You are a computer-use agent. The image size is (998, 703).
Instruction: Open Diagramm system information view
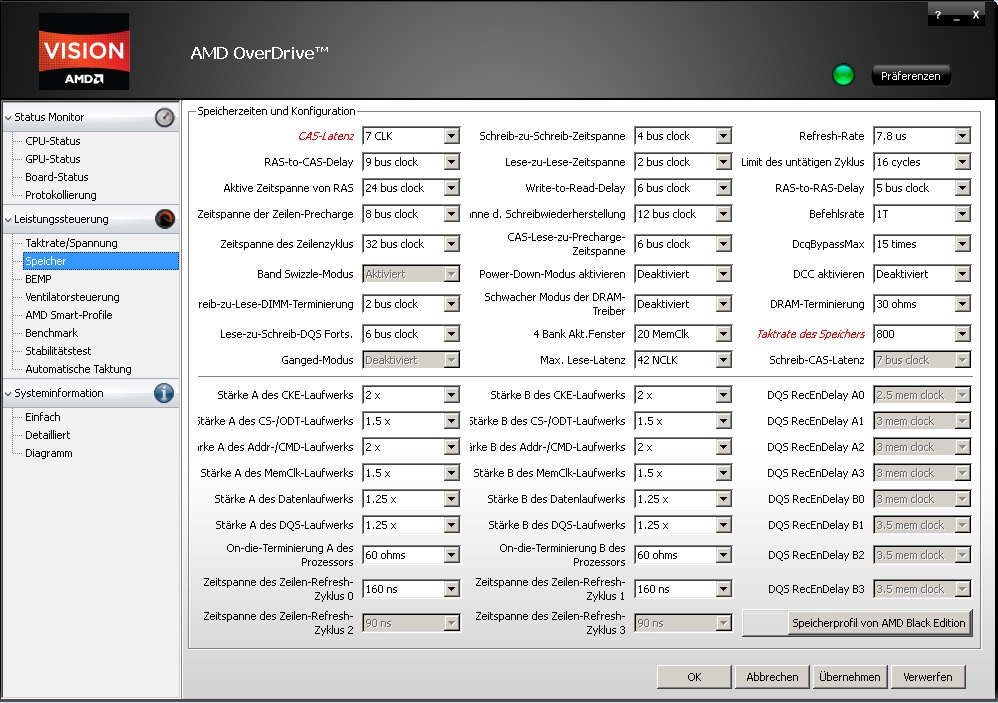point(48,453)
